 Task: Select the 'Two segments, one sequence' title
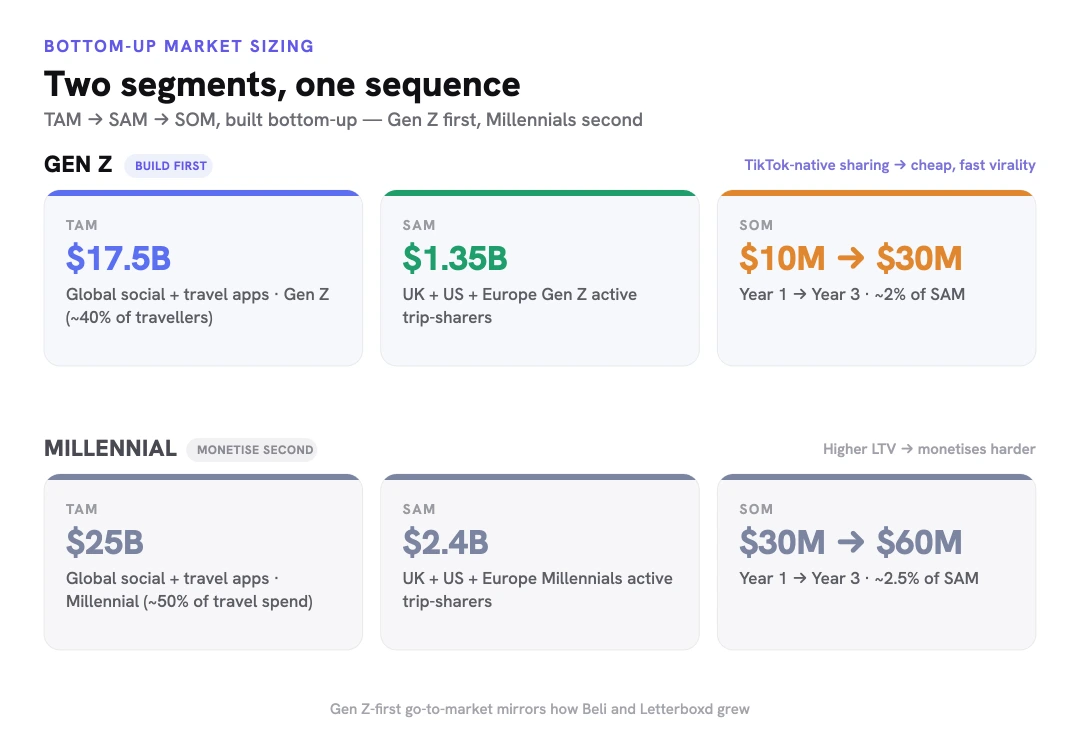(x=282, y=85)
